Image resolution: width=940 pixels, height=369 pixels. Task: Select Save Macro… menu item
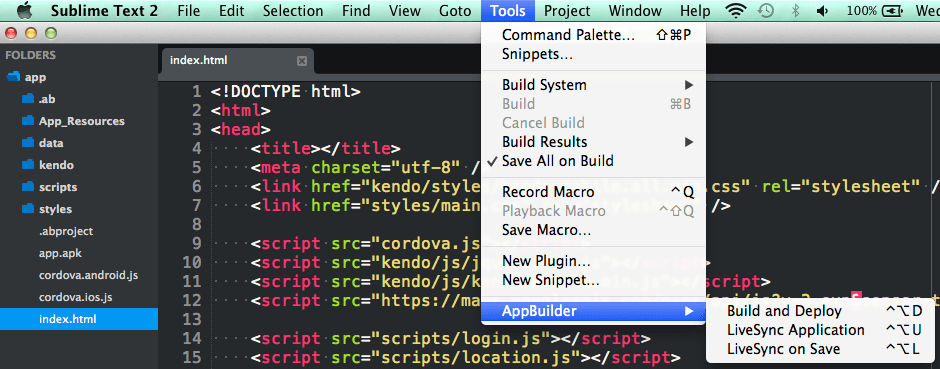pyautogui.click(x=593, y=229)
